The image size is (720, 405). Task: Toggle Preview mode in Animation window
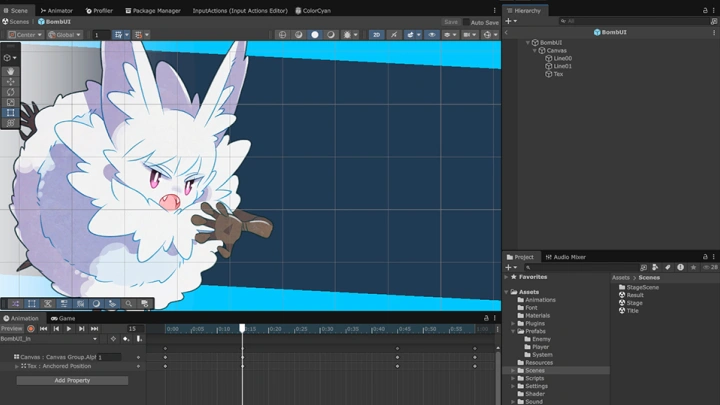point(11,329)
